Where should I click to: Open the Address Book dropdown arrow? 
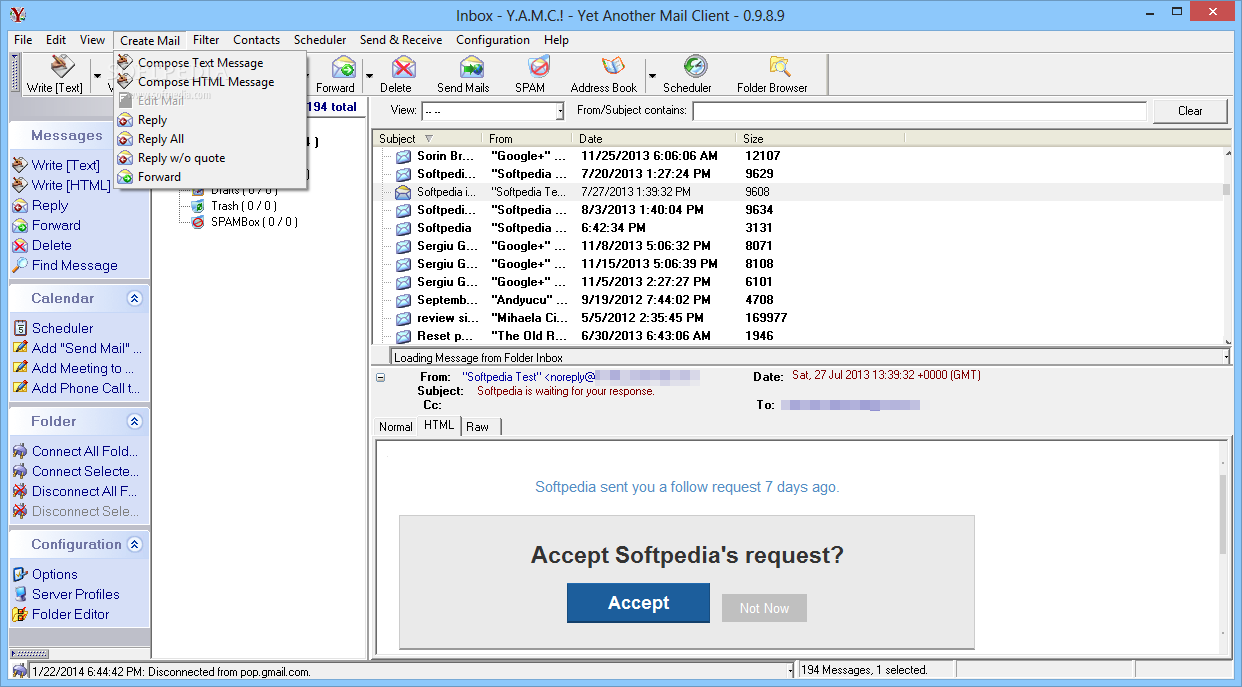click(x=652, y=75)
